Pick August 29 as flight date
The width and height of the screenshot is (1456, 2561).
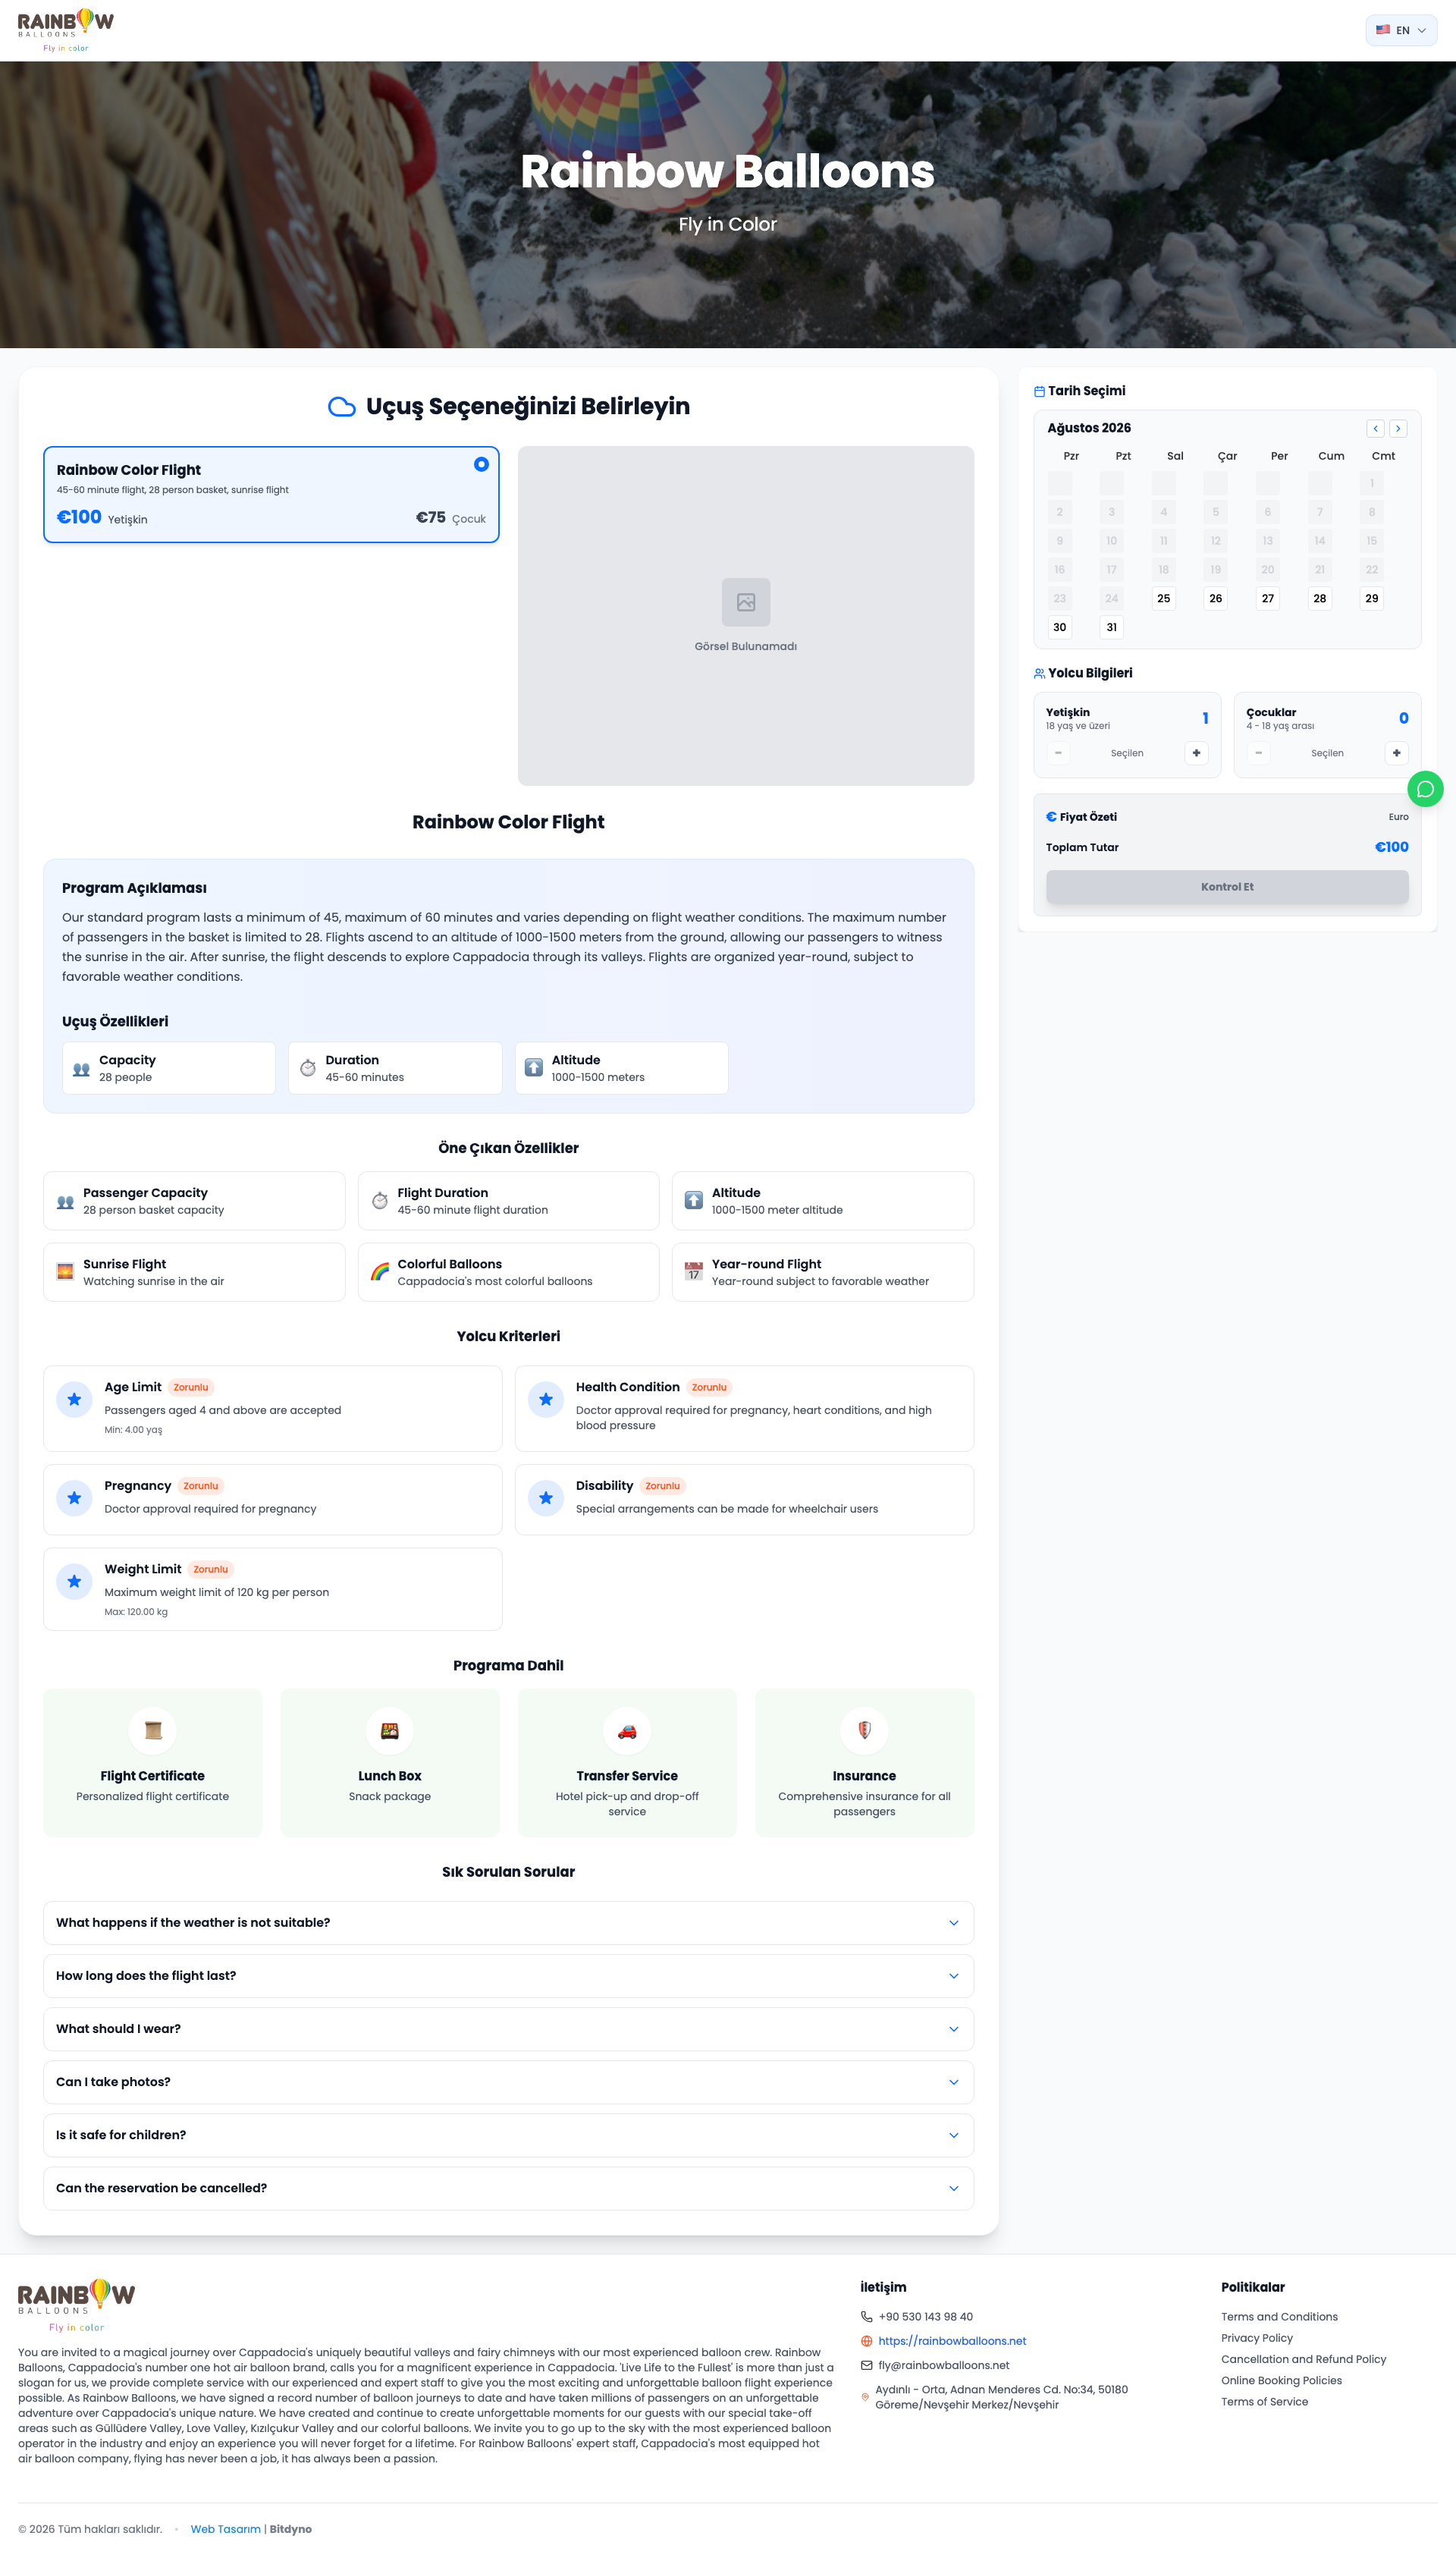pyautogui.click(x=1372, y=598)
